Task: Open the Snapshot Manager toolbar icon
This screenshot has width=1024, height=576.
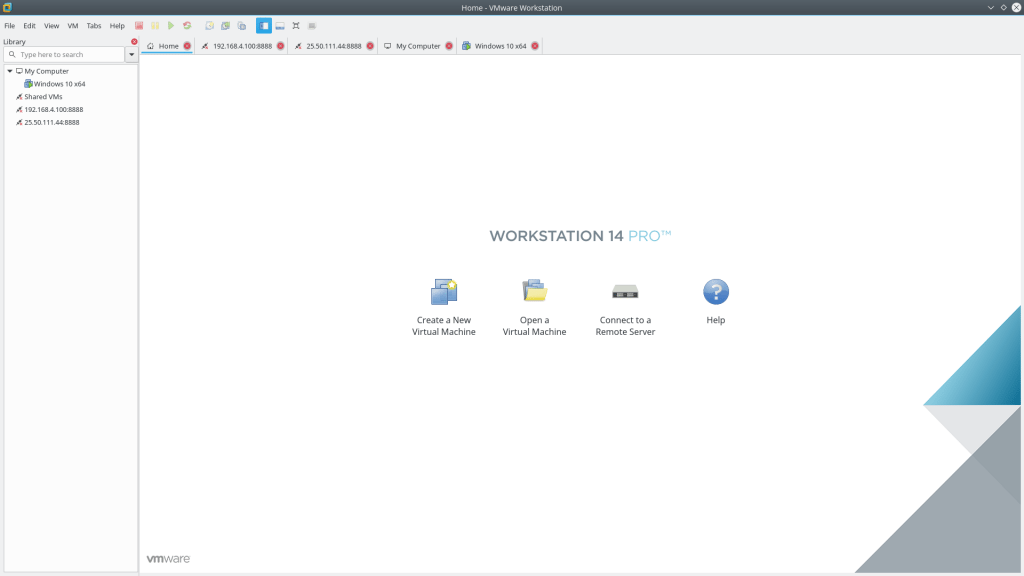Action: point(242,25)
